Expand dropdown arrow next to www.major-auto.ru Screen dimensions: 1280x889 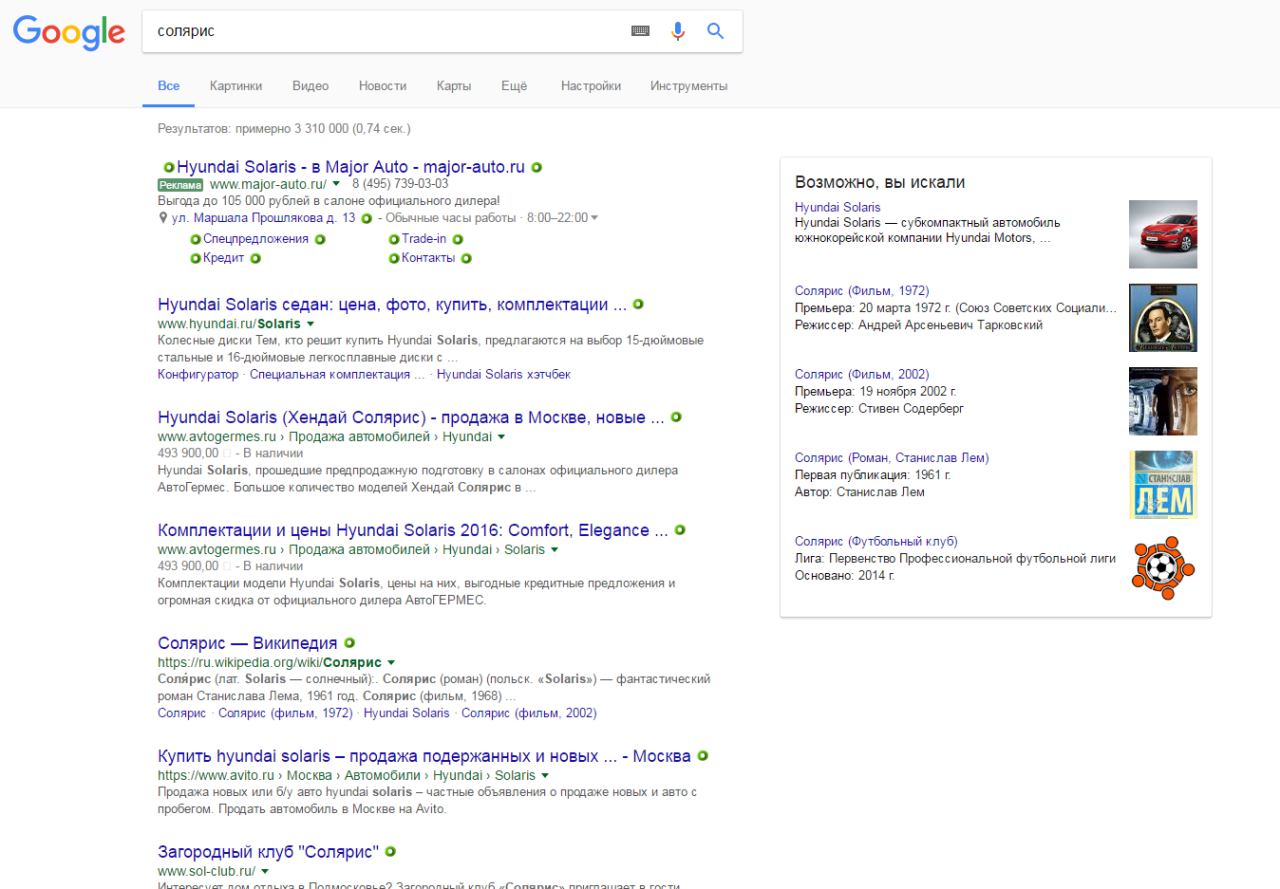337,184
